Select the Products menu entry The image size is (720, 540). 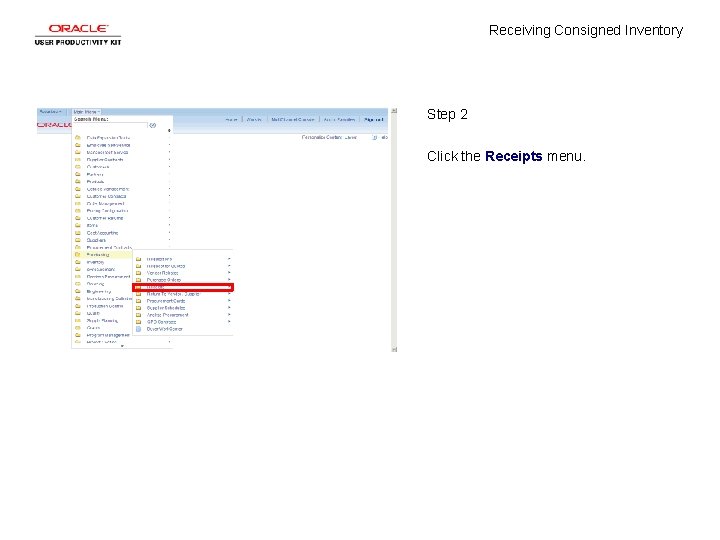tap(95, 182)
